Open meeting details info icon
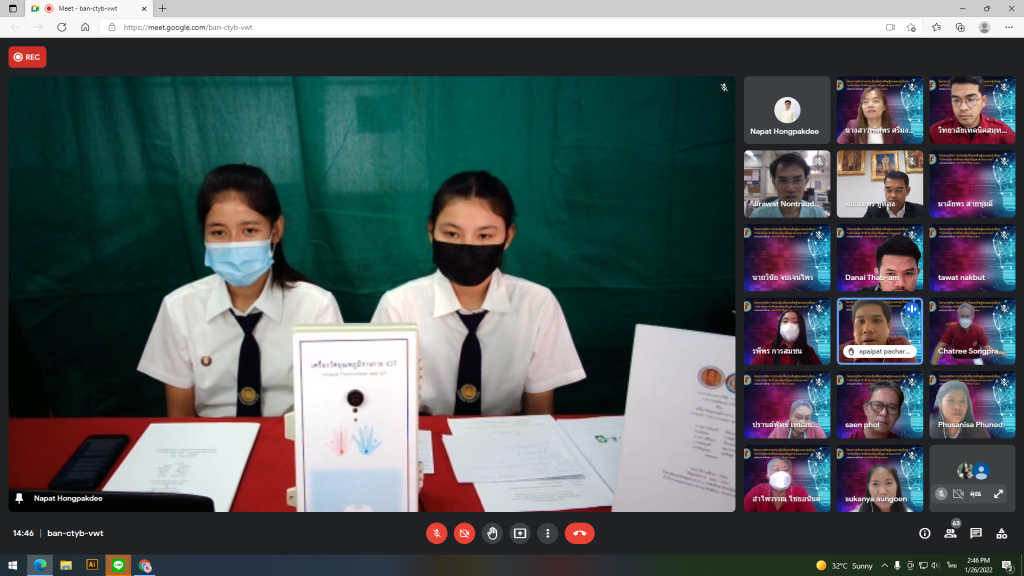Screen dimensions: 1024x576 click(925, 534)
